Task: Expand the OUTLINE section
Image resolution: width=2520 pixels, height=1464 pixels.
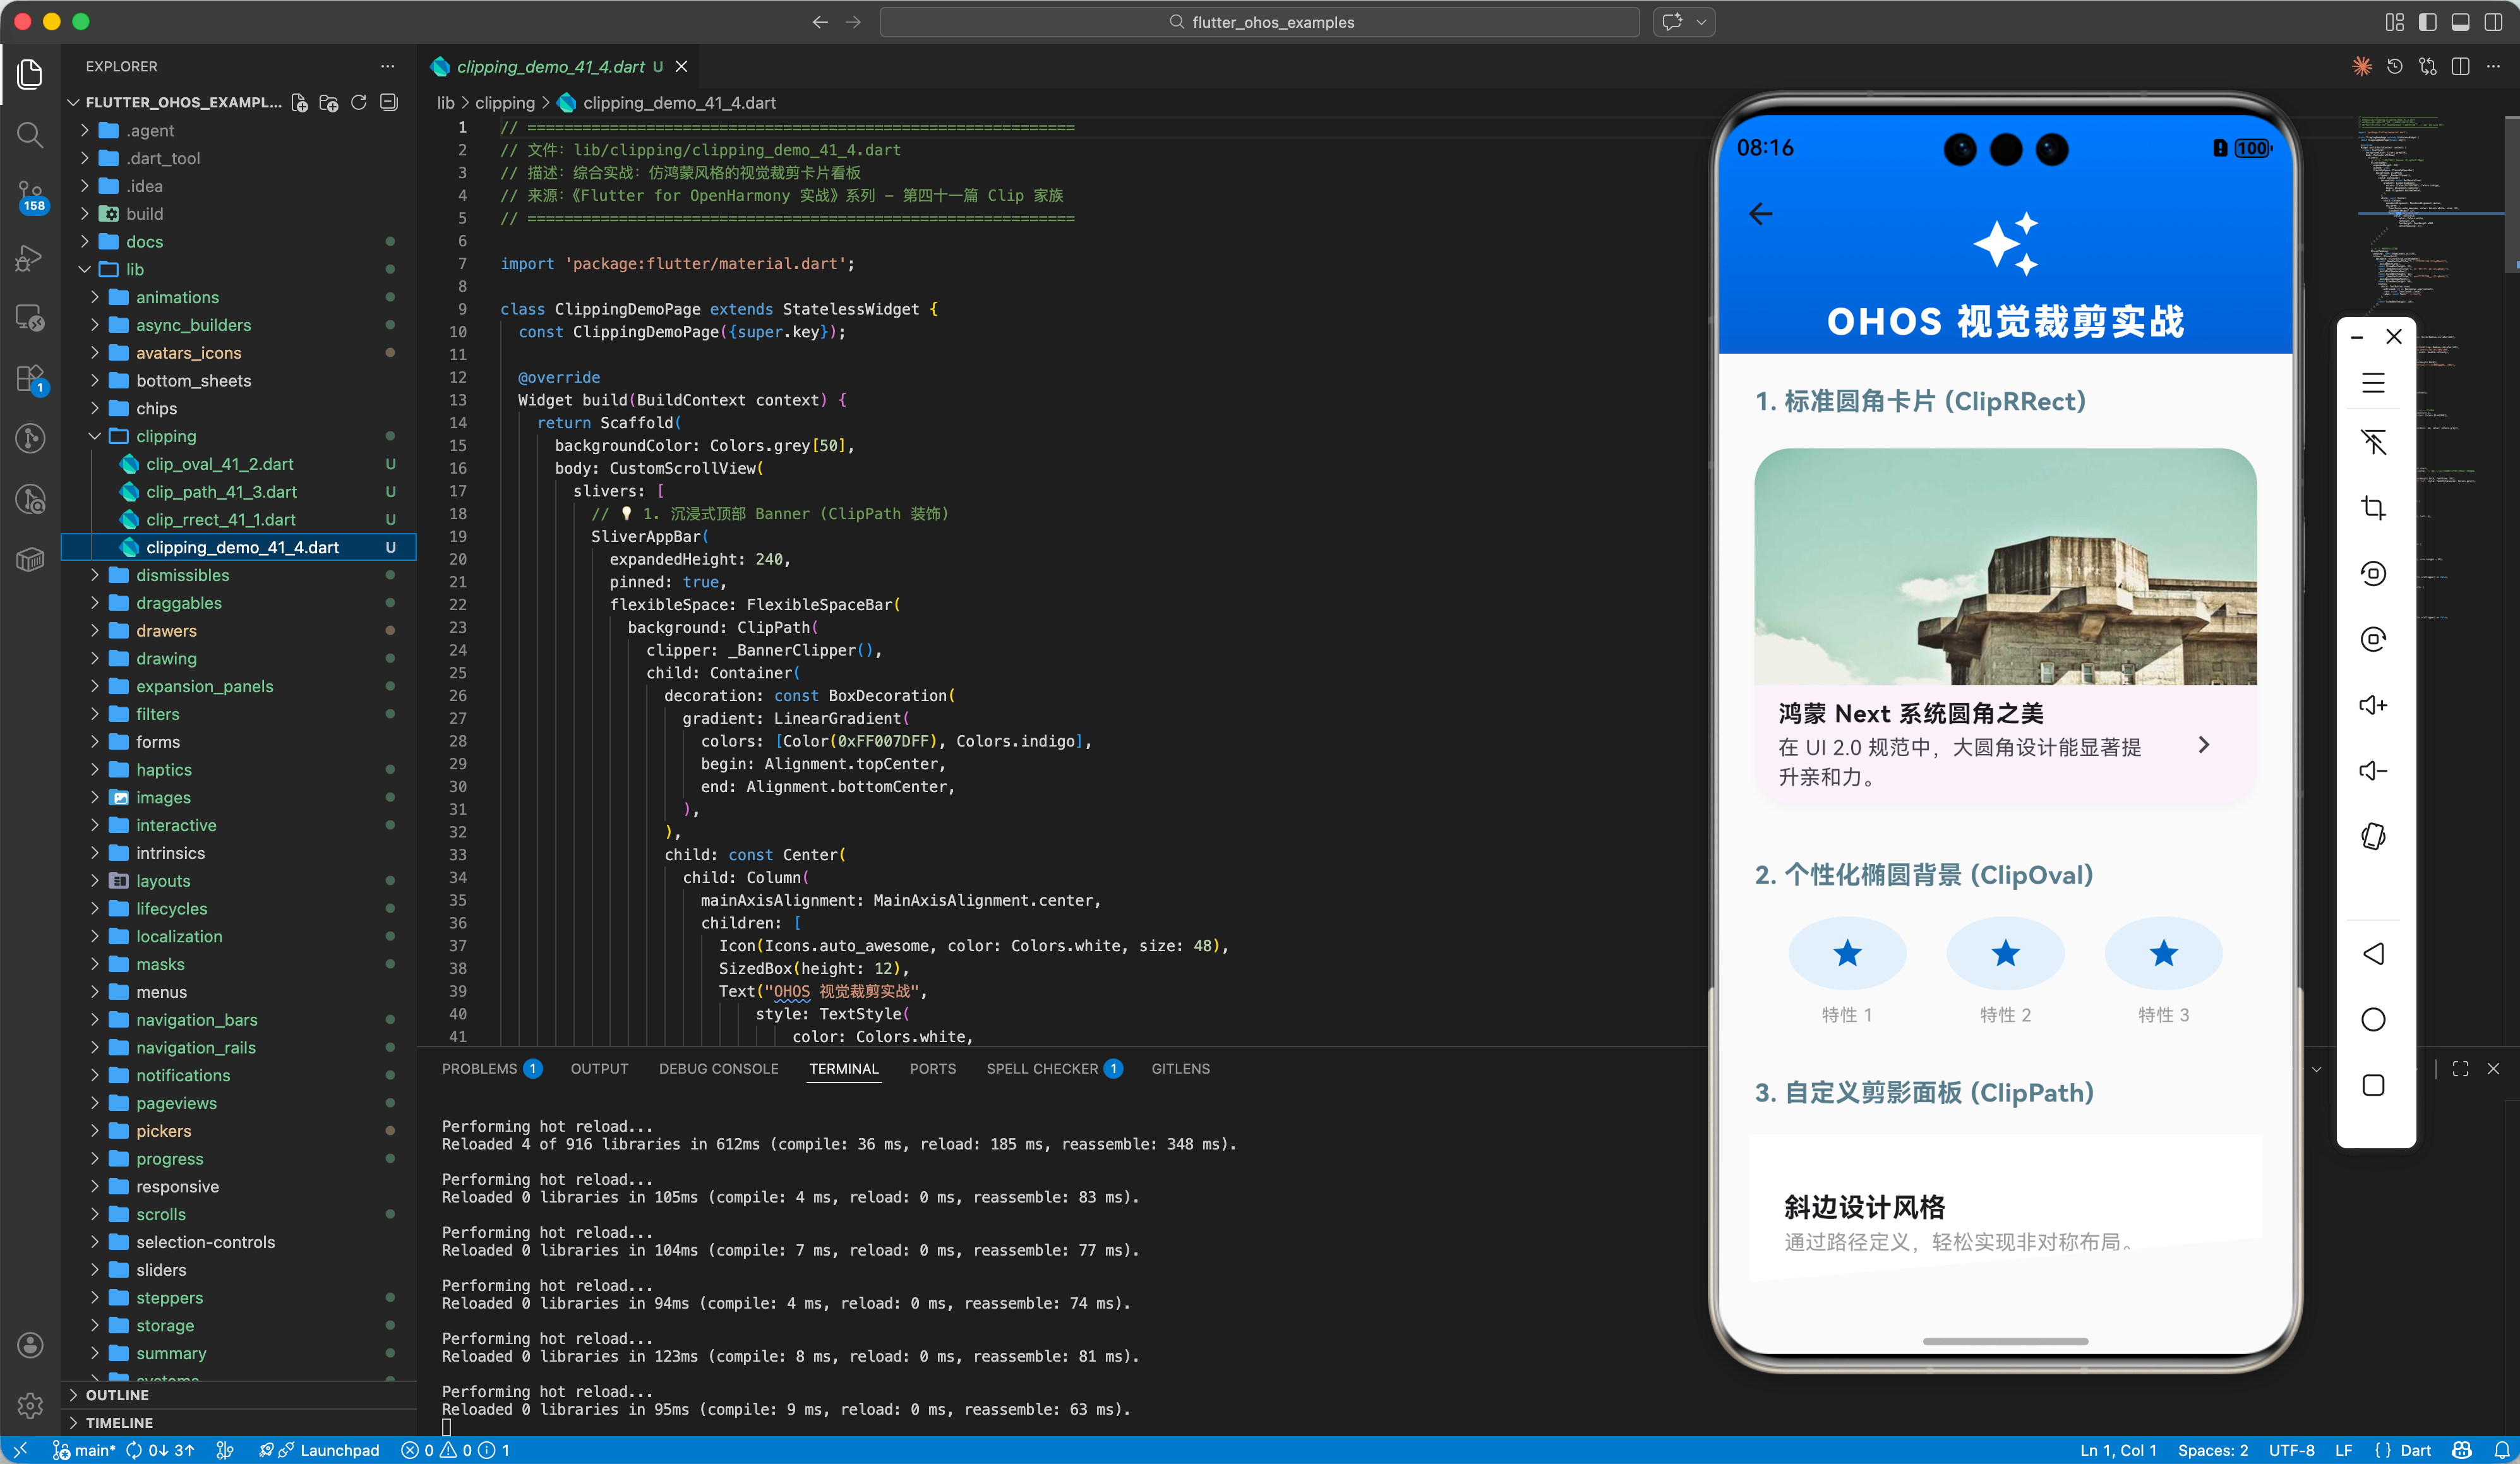Action: (116, 1394)
